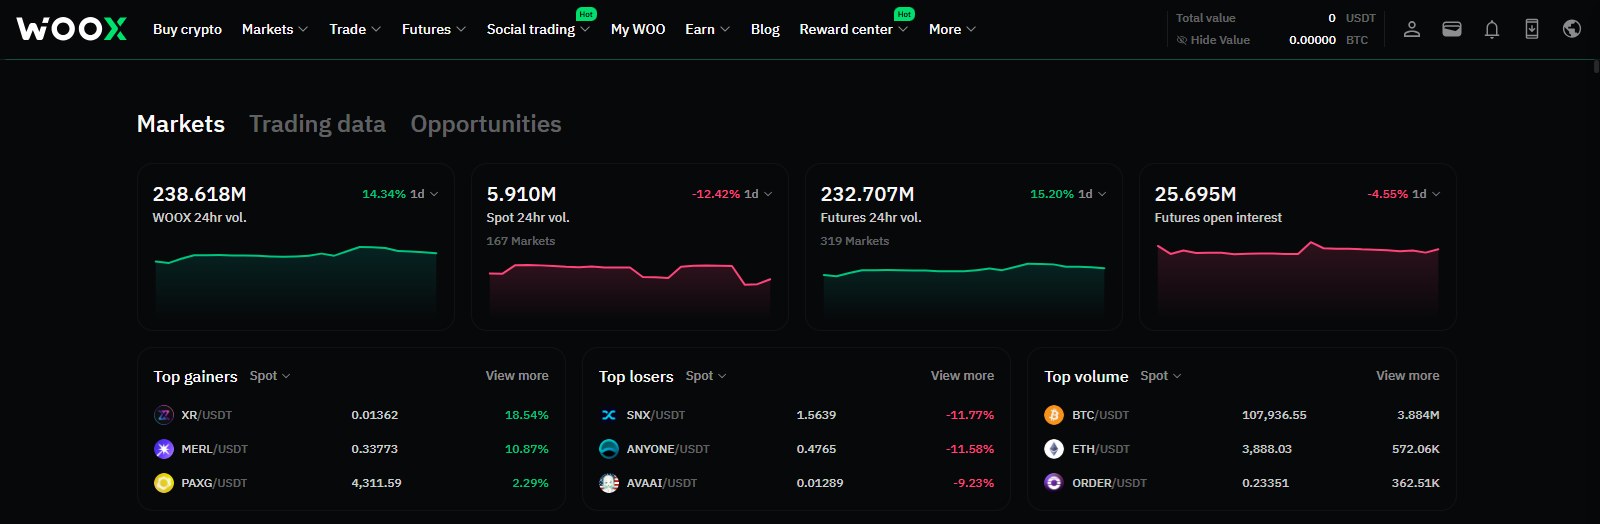Open the language globe icon
Screen dimensions: 1600x524
(1572, 29)
